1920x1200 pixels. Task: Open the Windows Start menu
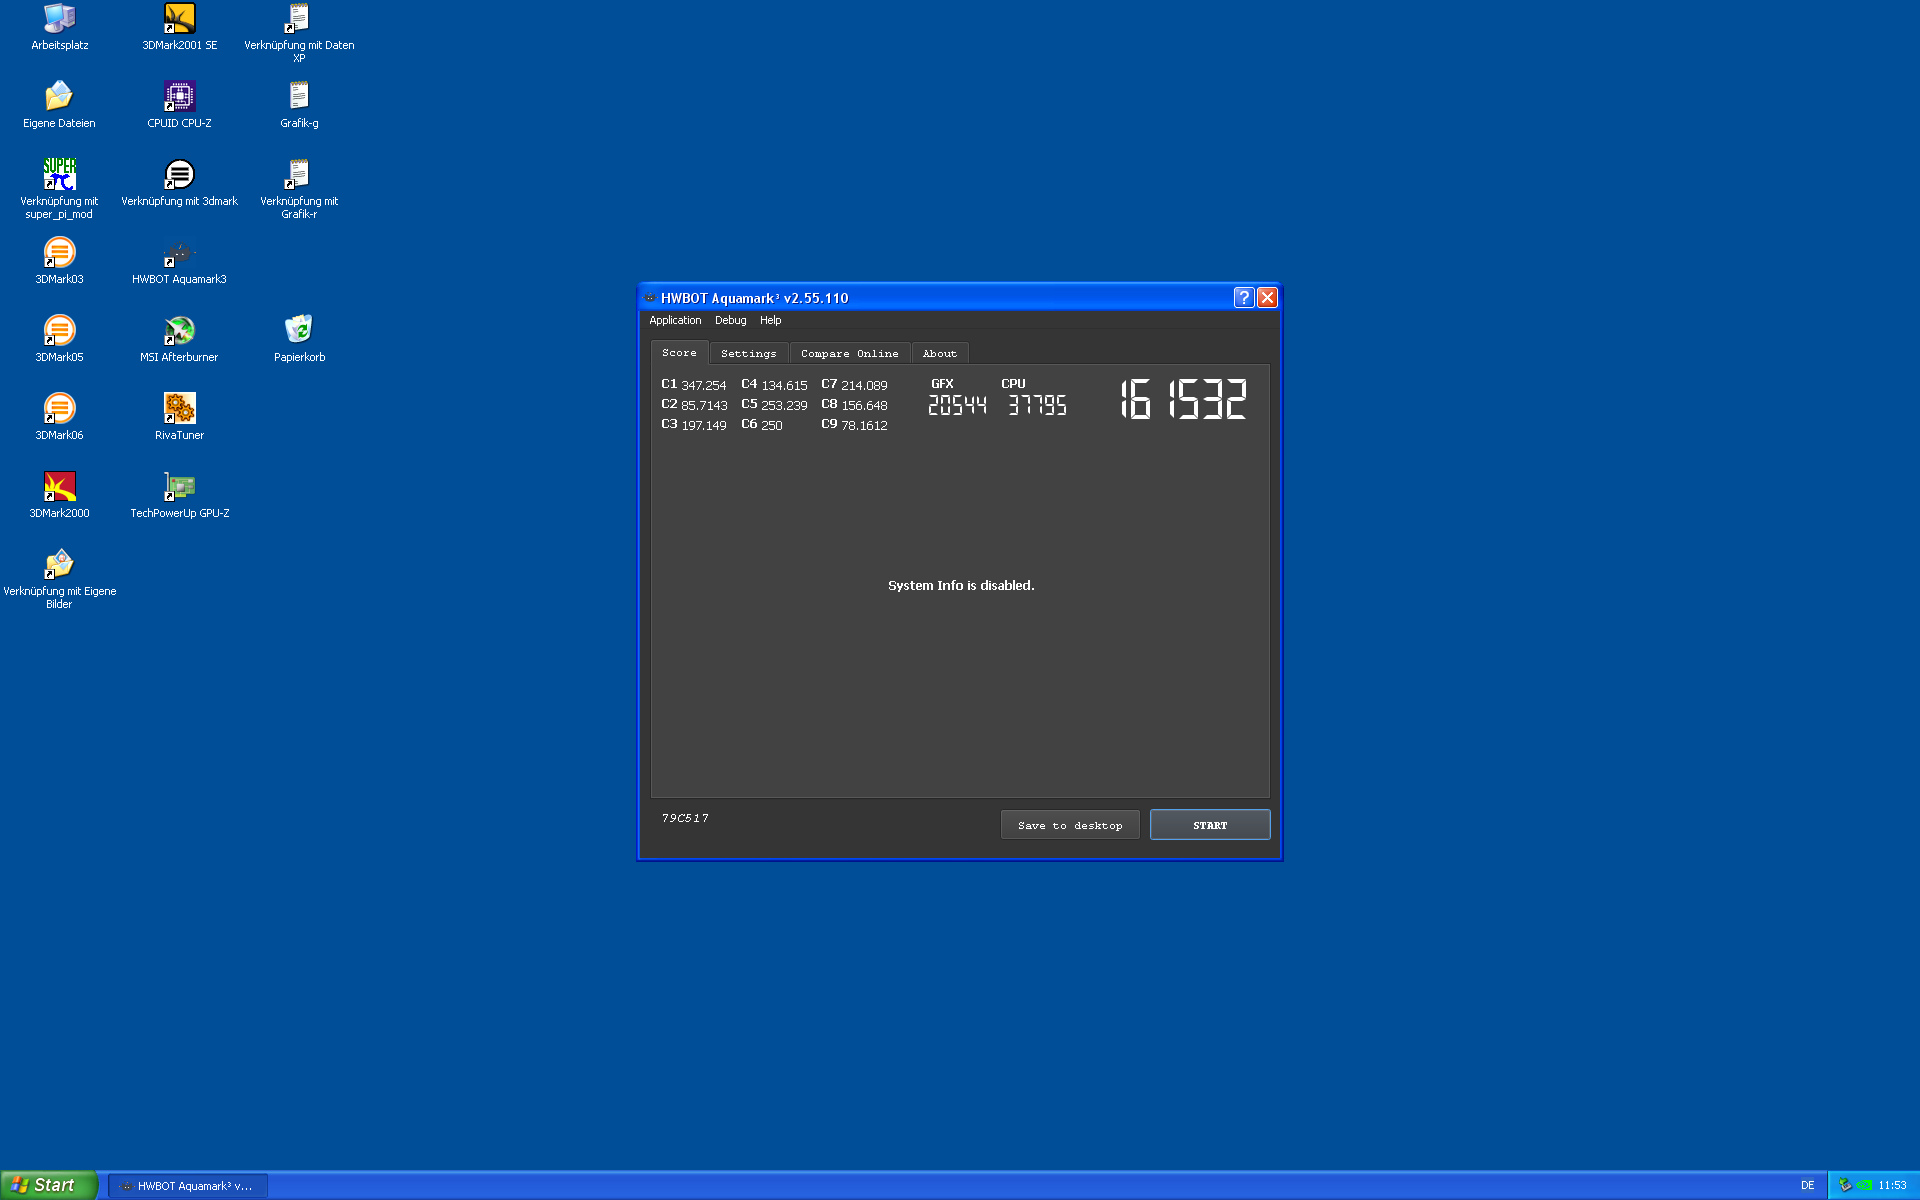48,1185
